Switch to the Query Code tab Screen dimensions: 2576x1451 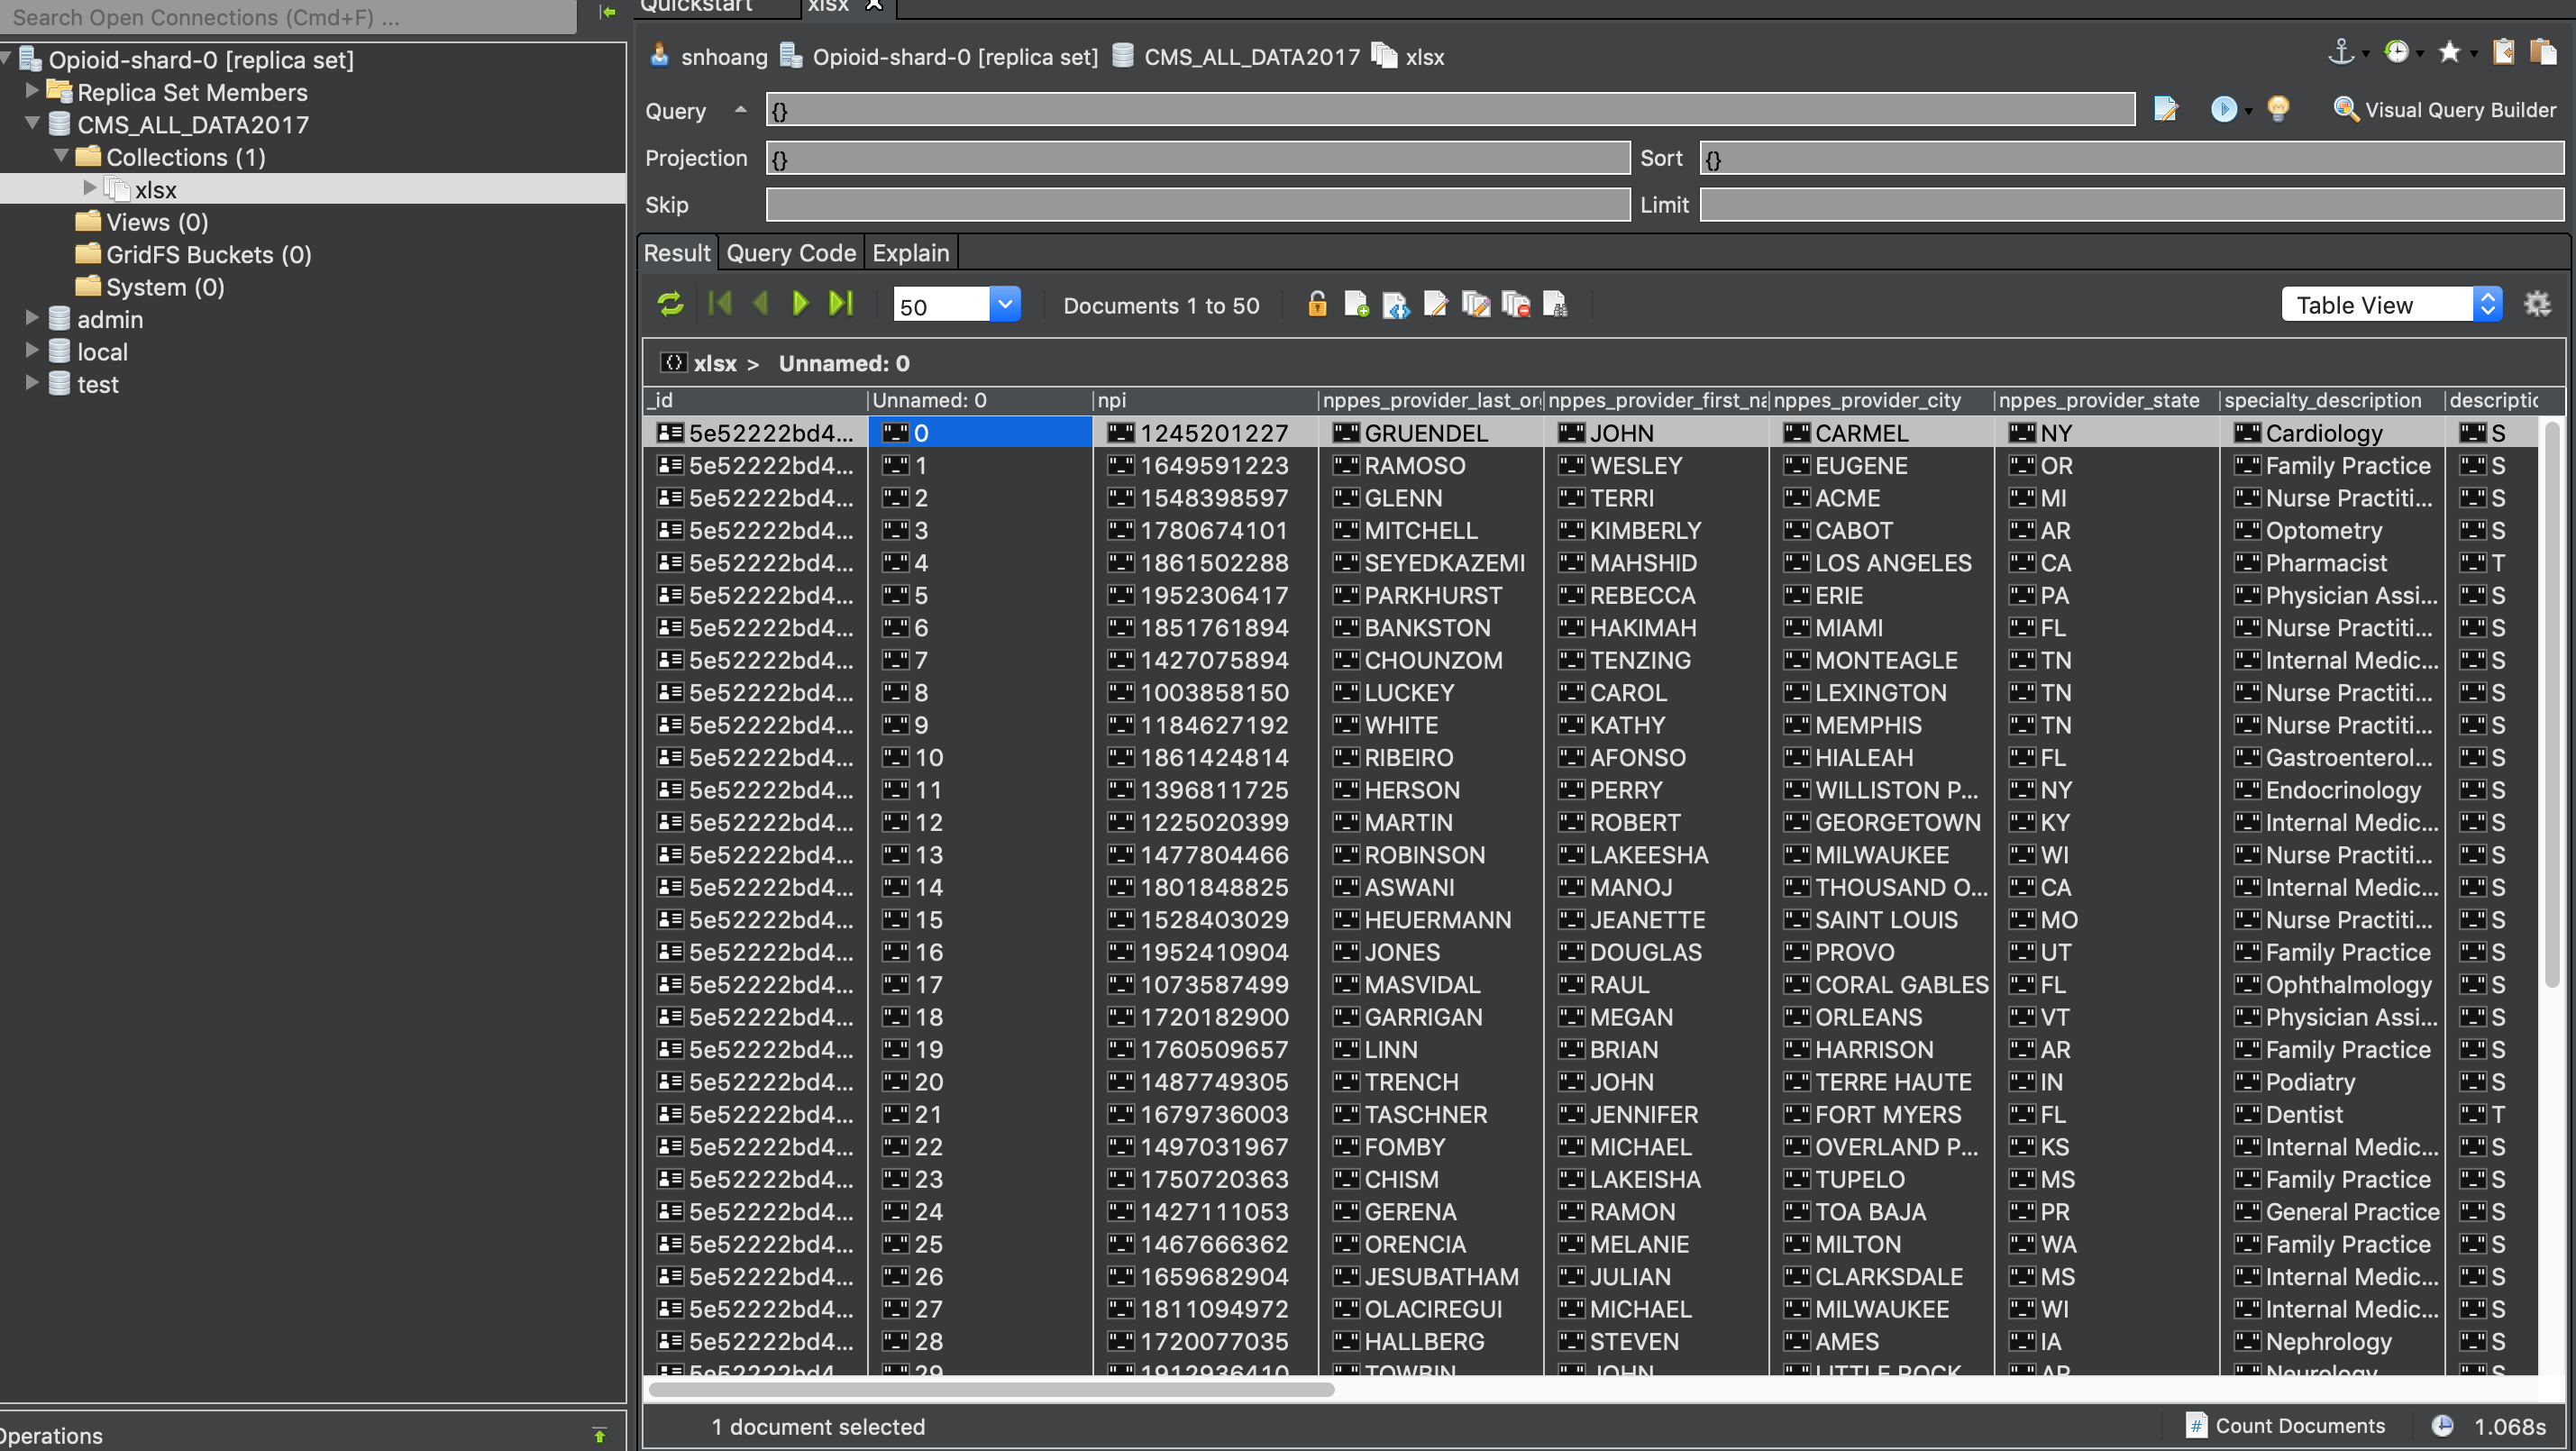click(x=790, y=253)
